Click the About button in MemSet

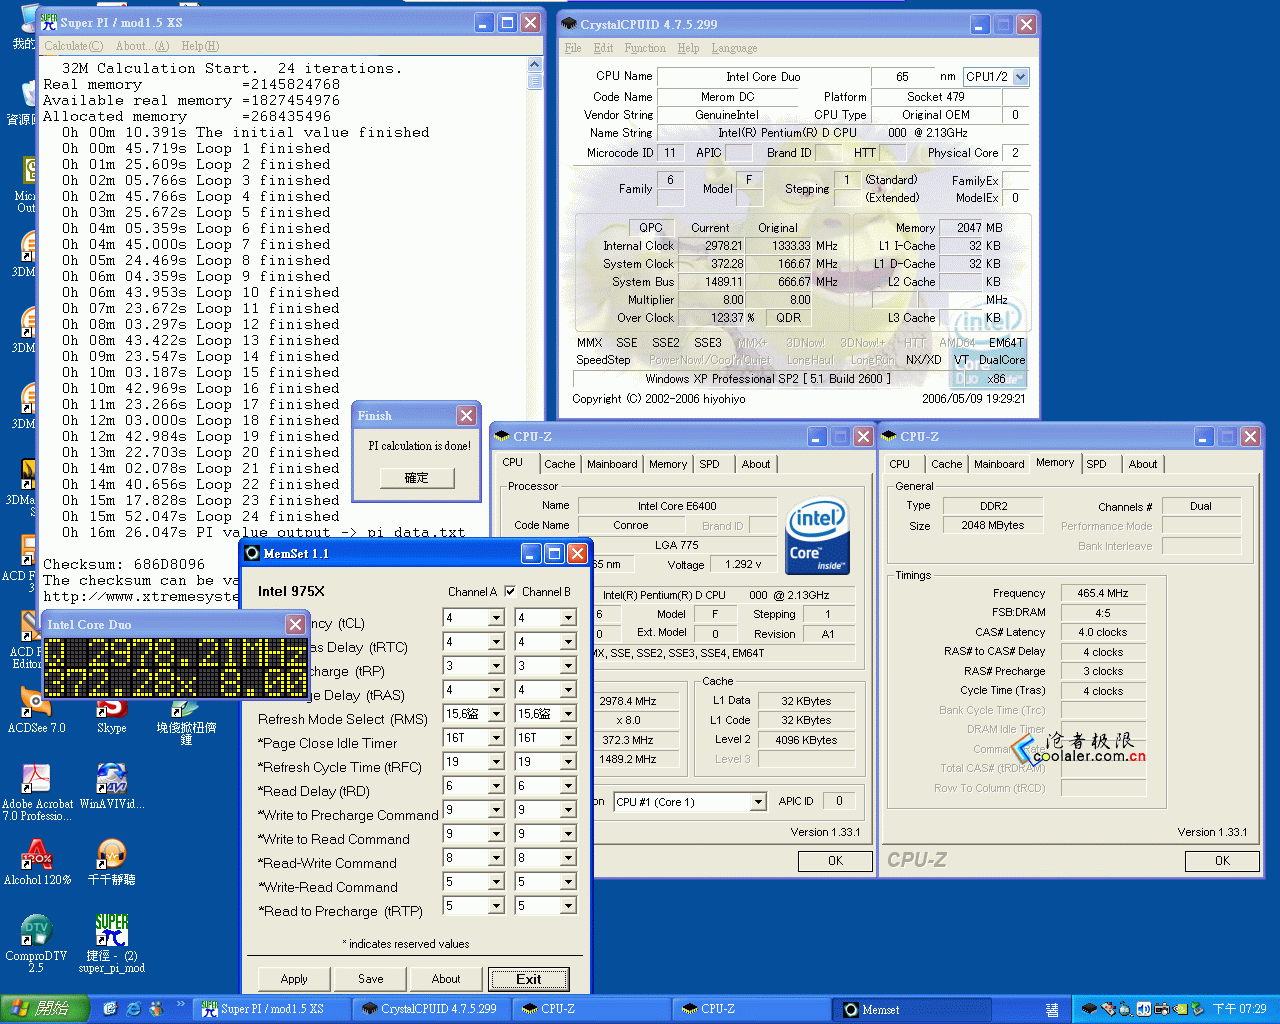pos(446,979)
